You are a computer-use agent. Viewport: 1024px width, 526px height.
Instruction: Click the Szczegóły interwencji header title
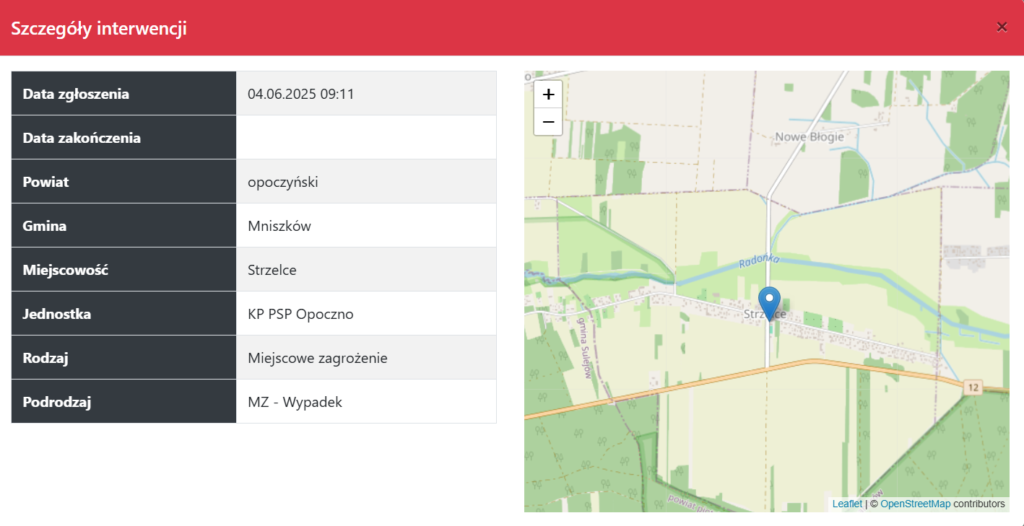[99, 28]
